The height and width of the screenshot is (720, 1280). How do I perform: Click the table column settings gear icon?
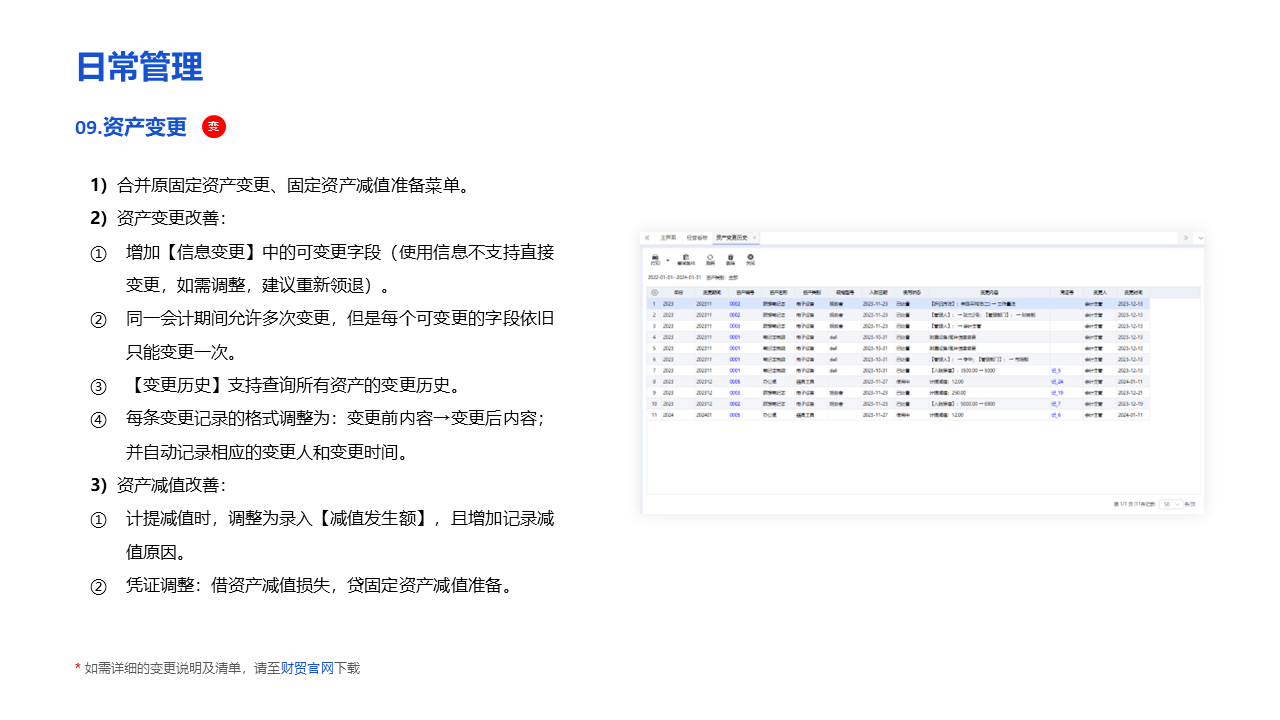pos(654,292)
